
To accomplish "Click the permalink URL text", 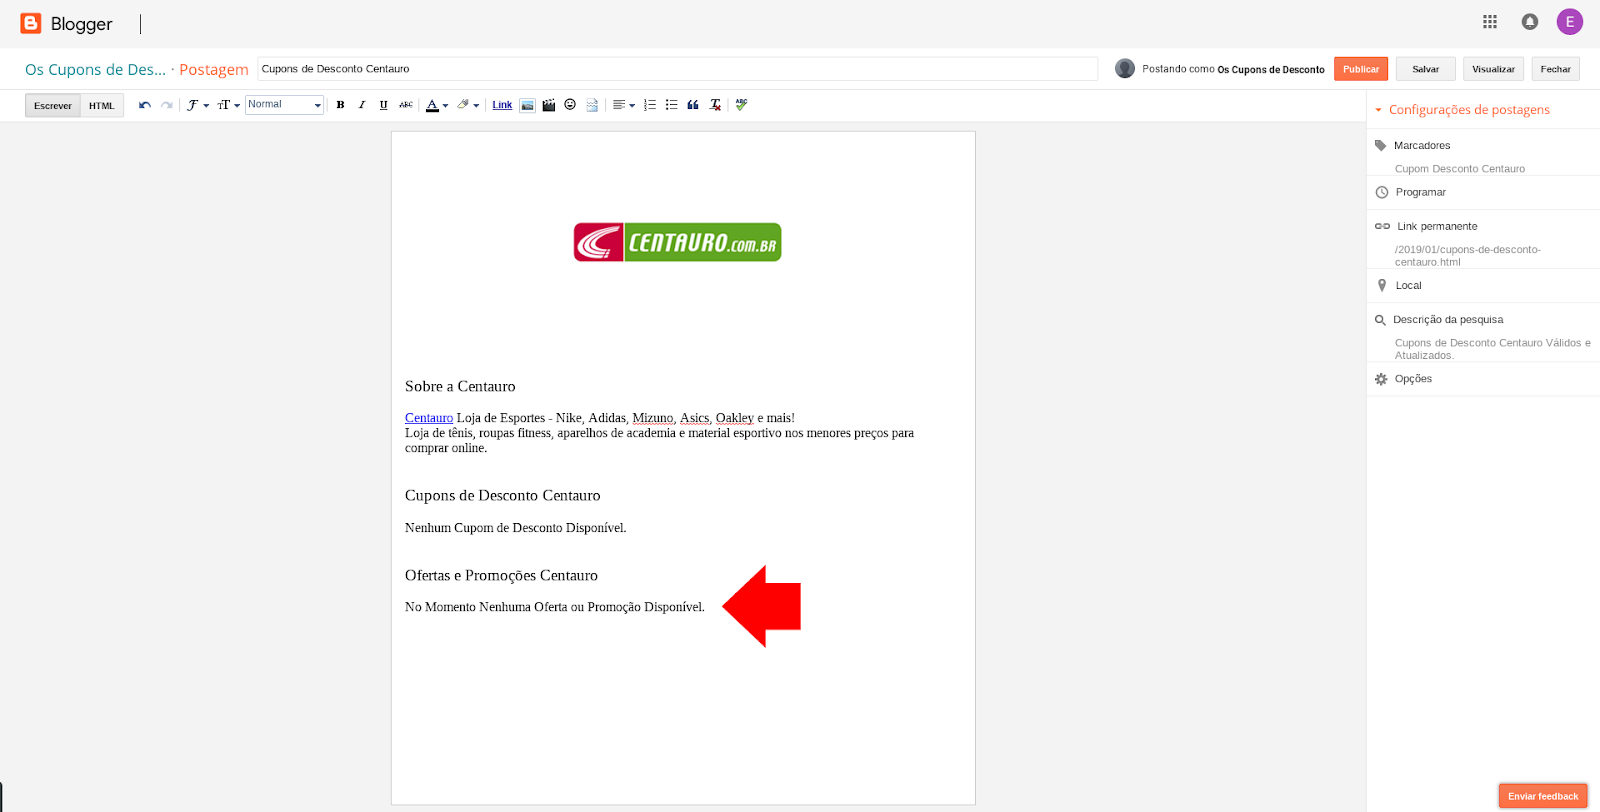I will (1467, 256).
